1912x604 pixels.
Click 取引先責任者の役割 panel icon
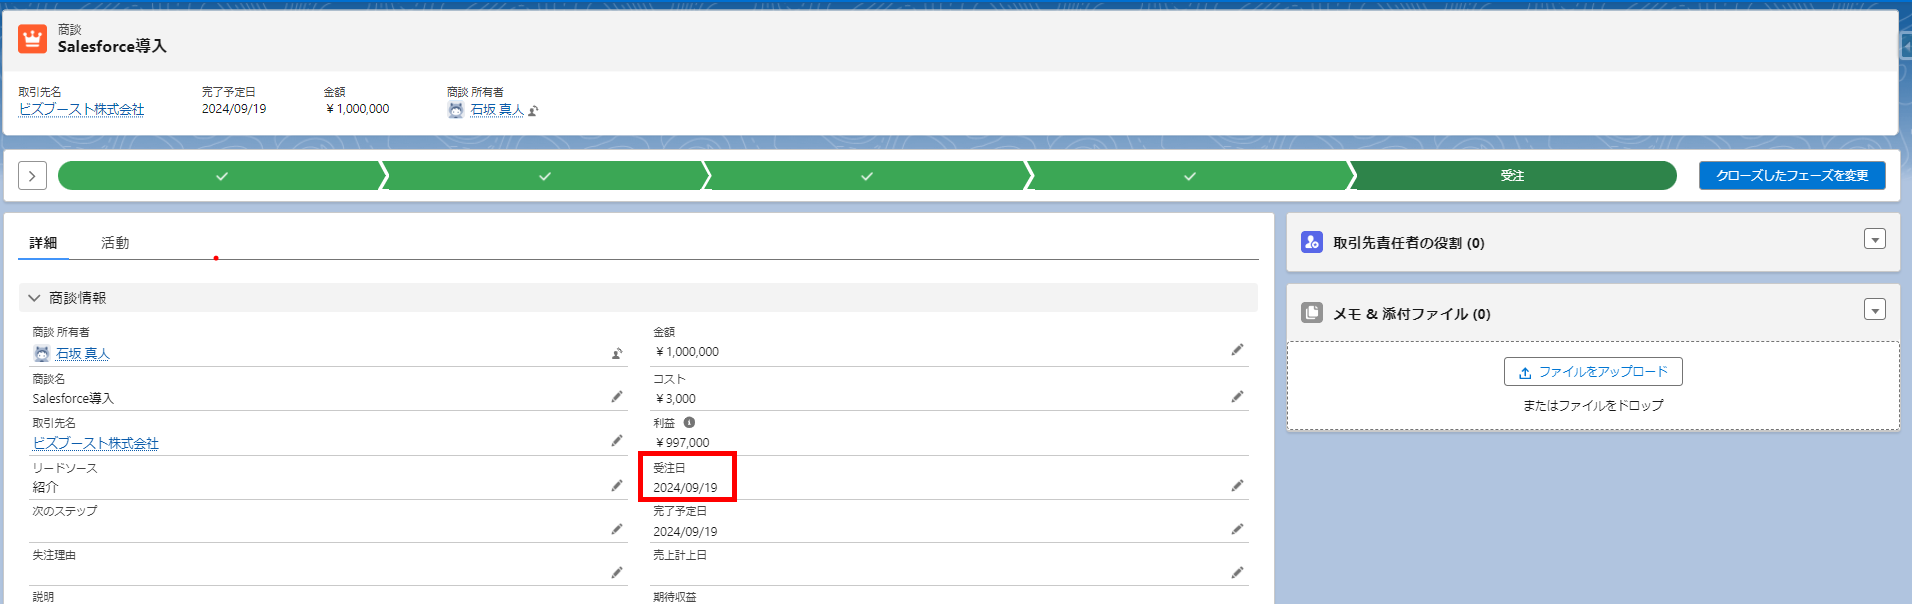tap(1312, 242)
